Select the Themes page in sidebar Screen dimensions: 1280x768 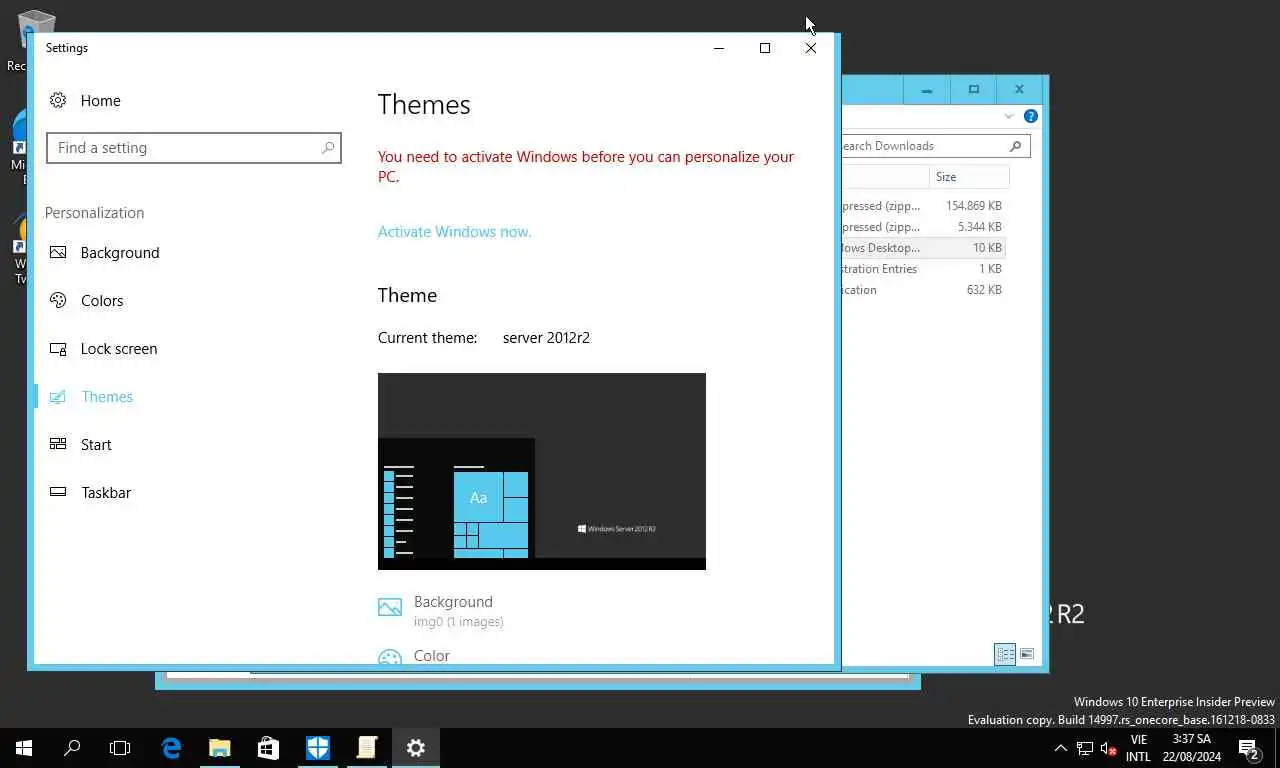(91, 397)
